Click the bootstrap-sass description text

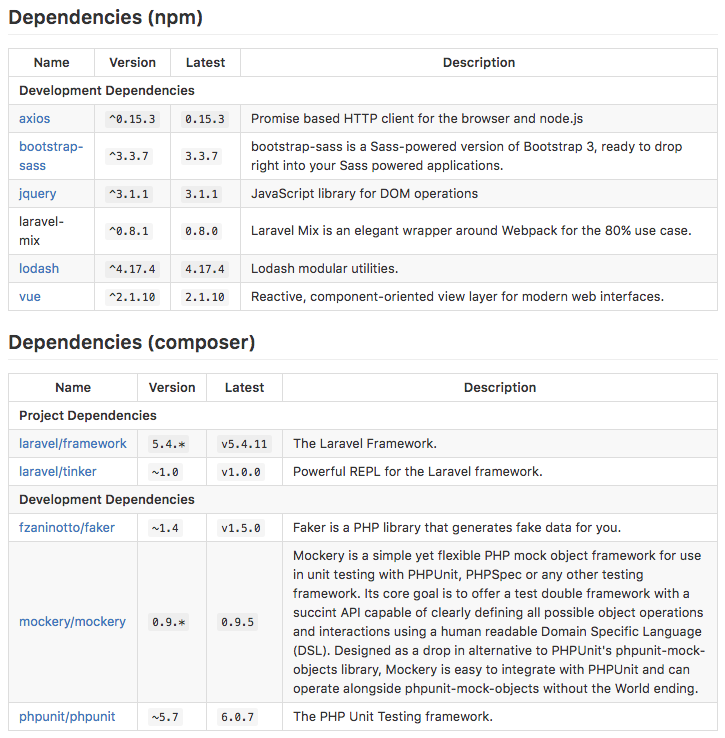click(467, 156)
